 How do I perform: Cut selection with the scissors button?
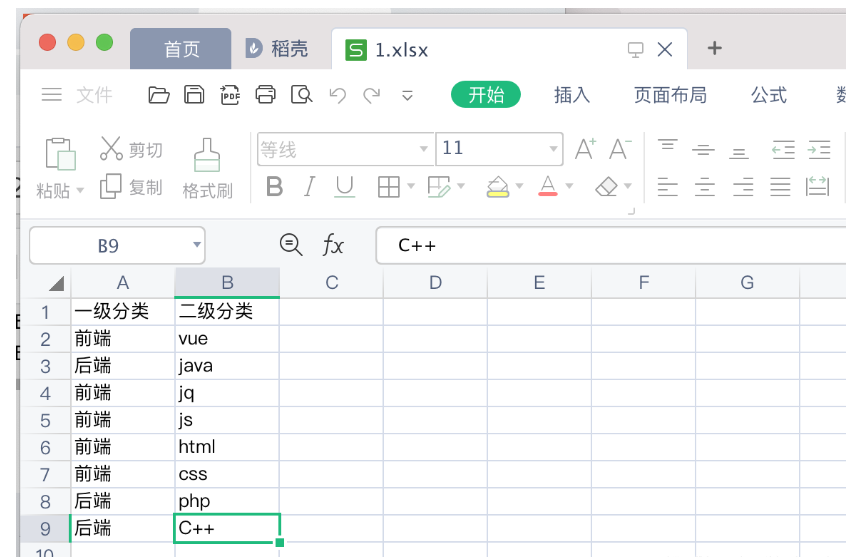(131, 149)
